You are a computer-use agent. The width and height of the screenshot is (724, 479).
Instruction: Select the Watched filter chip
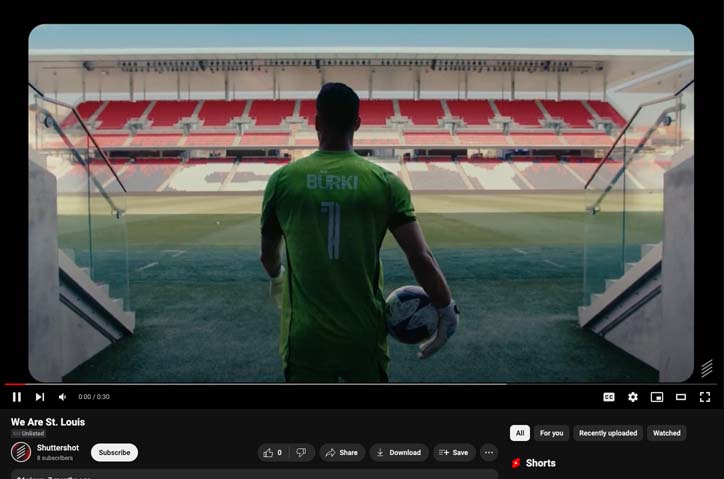(667, 433)
